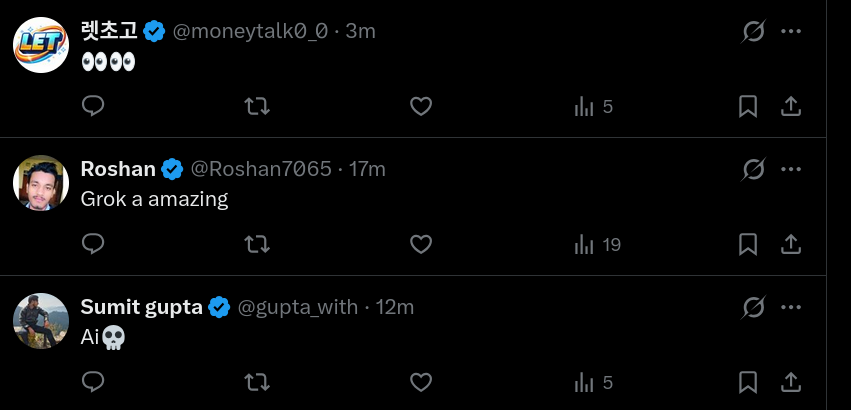Screen dimensions: 851x410
Task: Click the LET profile avatar
Action: (41, 45)
